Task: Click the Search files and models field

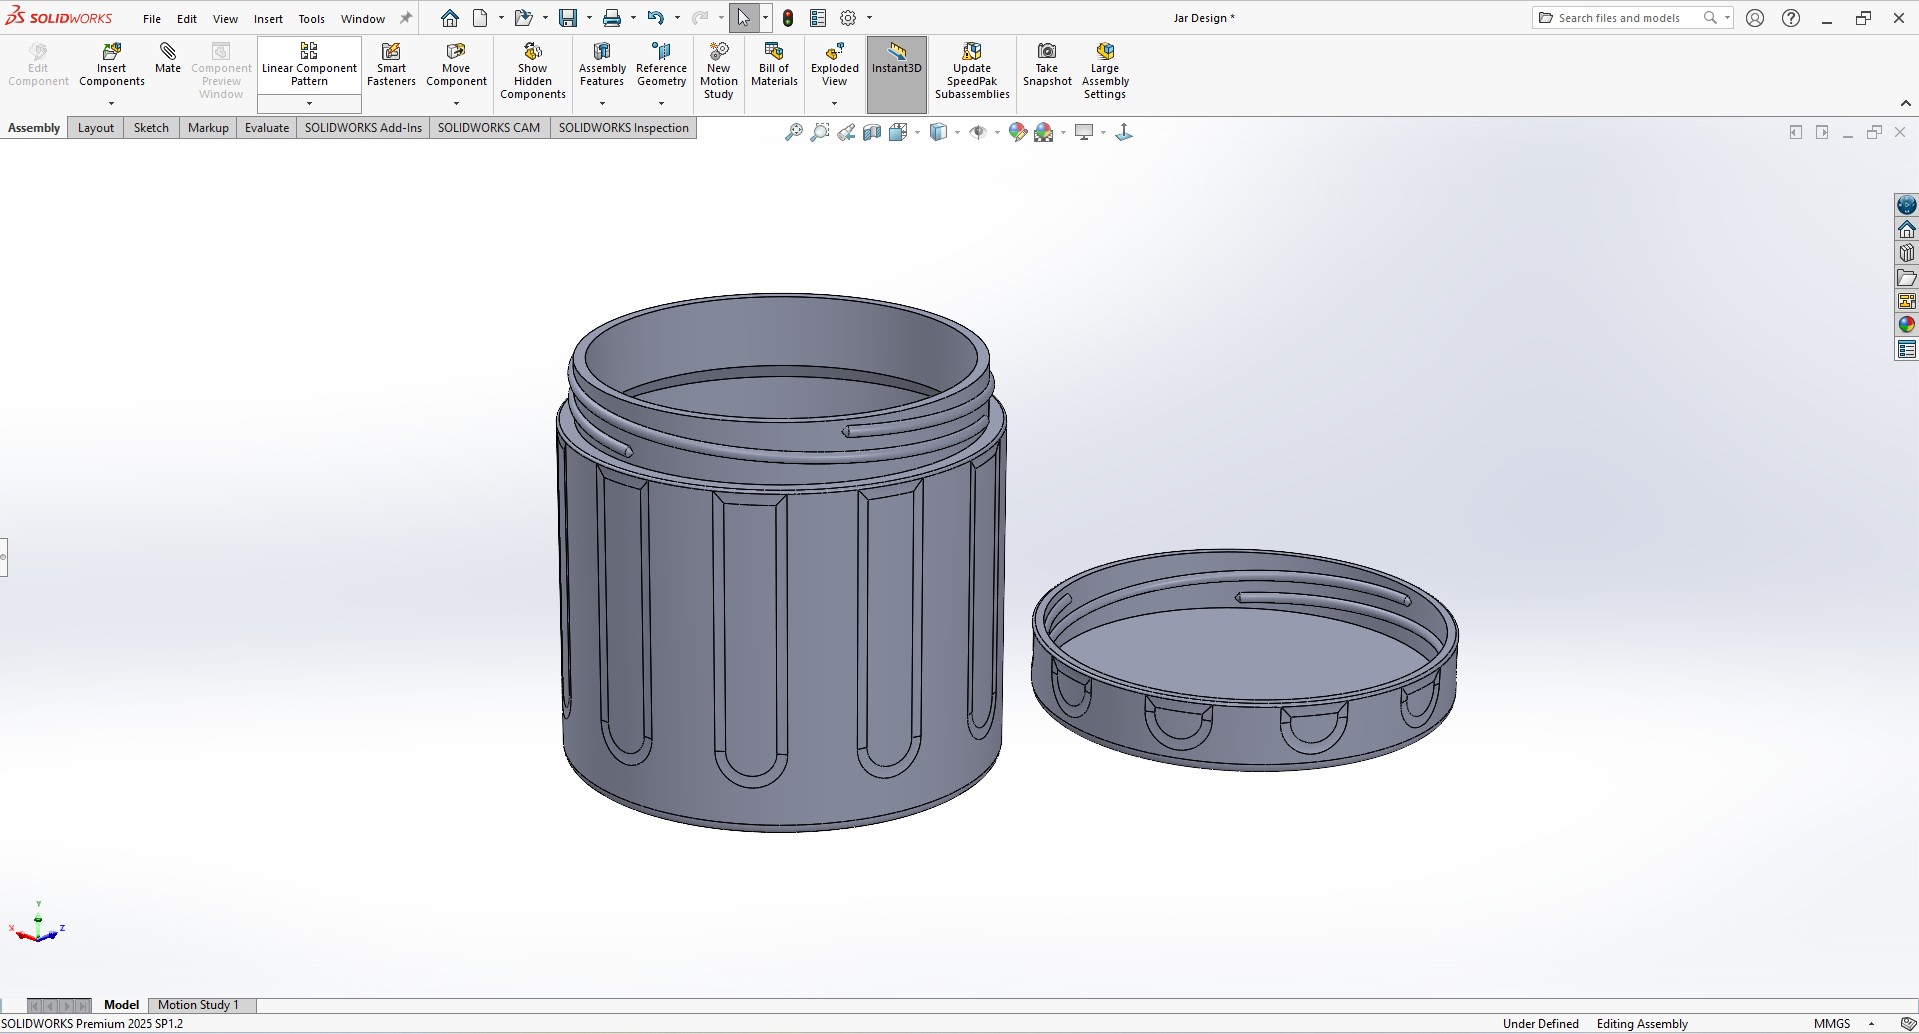Action: (x=1618, y=18)
